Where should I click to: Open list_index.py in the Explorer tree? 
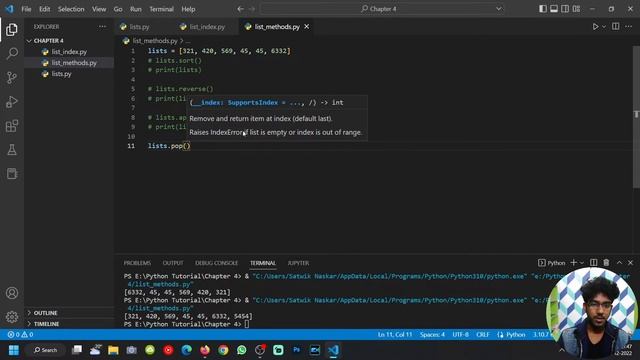69,52
